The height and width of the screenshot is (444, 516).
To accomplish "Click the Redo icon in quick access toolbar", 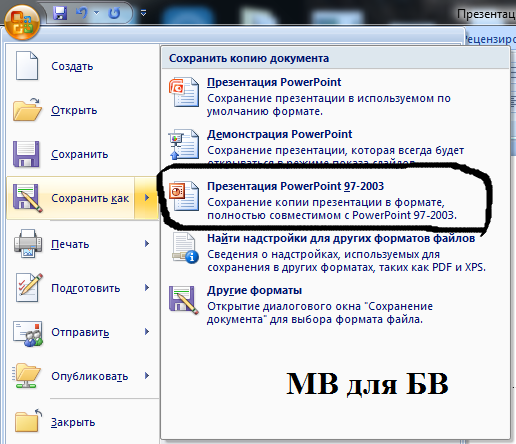I will pyautogui.click(x=114, y=13).
